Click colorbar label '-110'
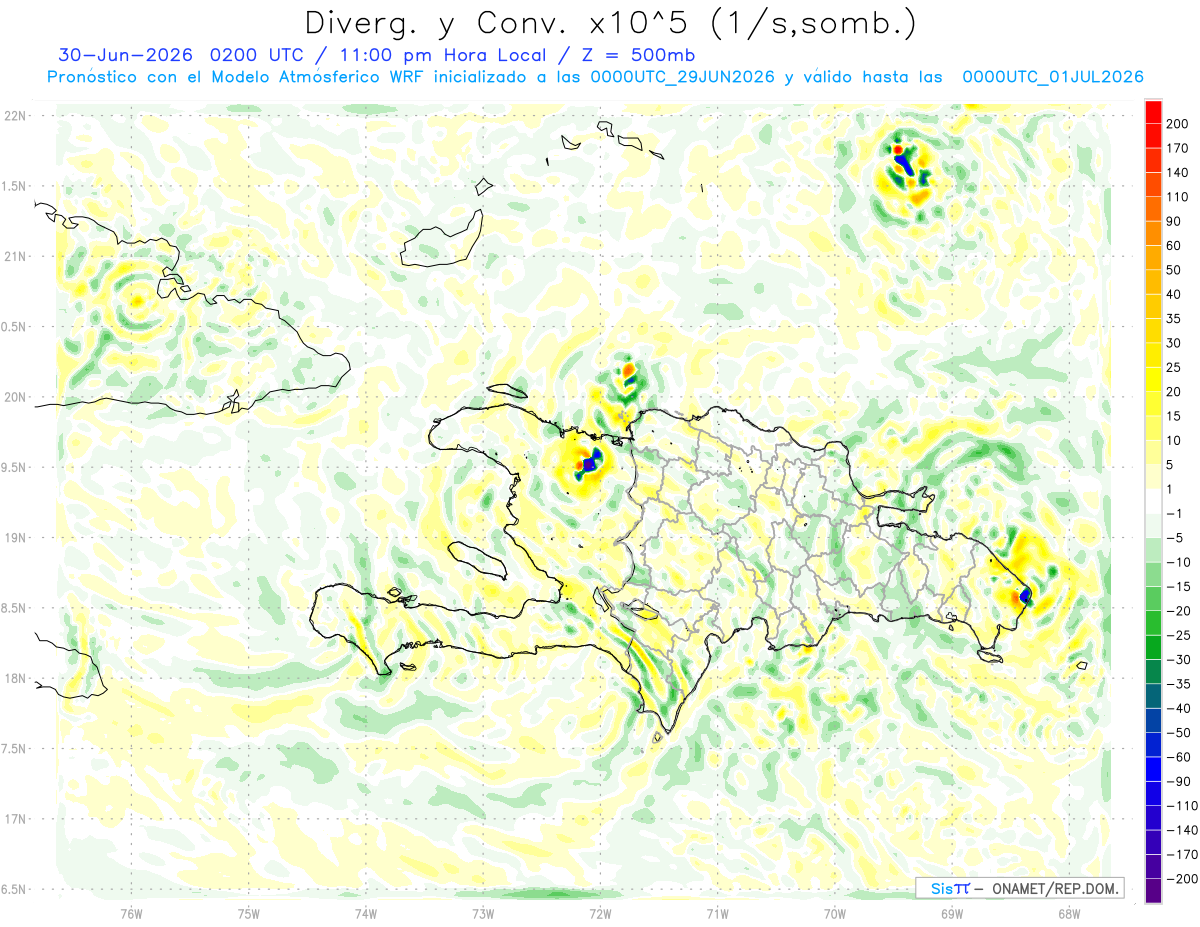Viewport: 1200px width, 927px height. [1181, 806]
